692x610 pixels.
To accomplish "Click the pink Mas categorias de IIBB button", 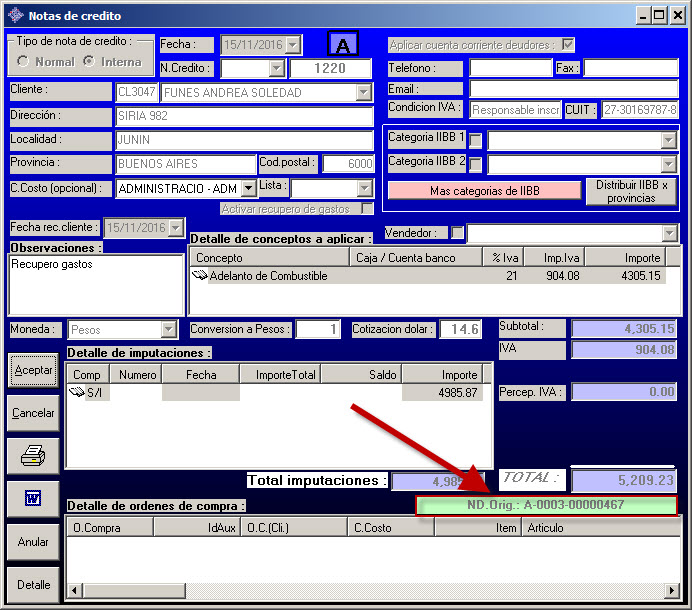I will (x=484, y=190).
